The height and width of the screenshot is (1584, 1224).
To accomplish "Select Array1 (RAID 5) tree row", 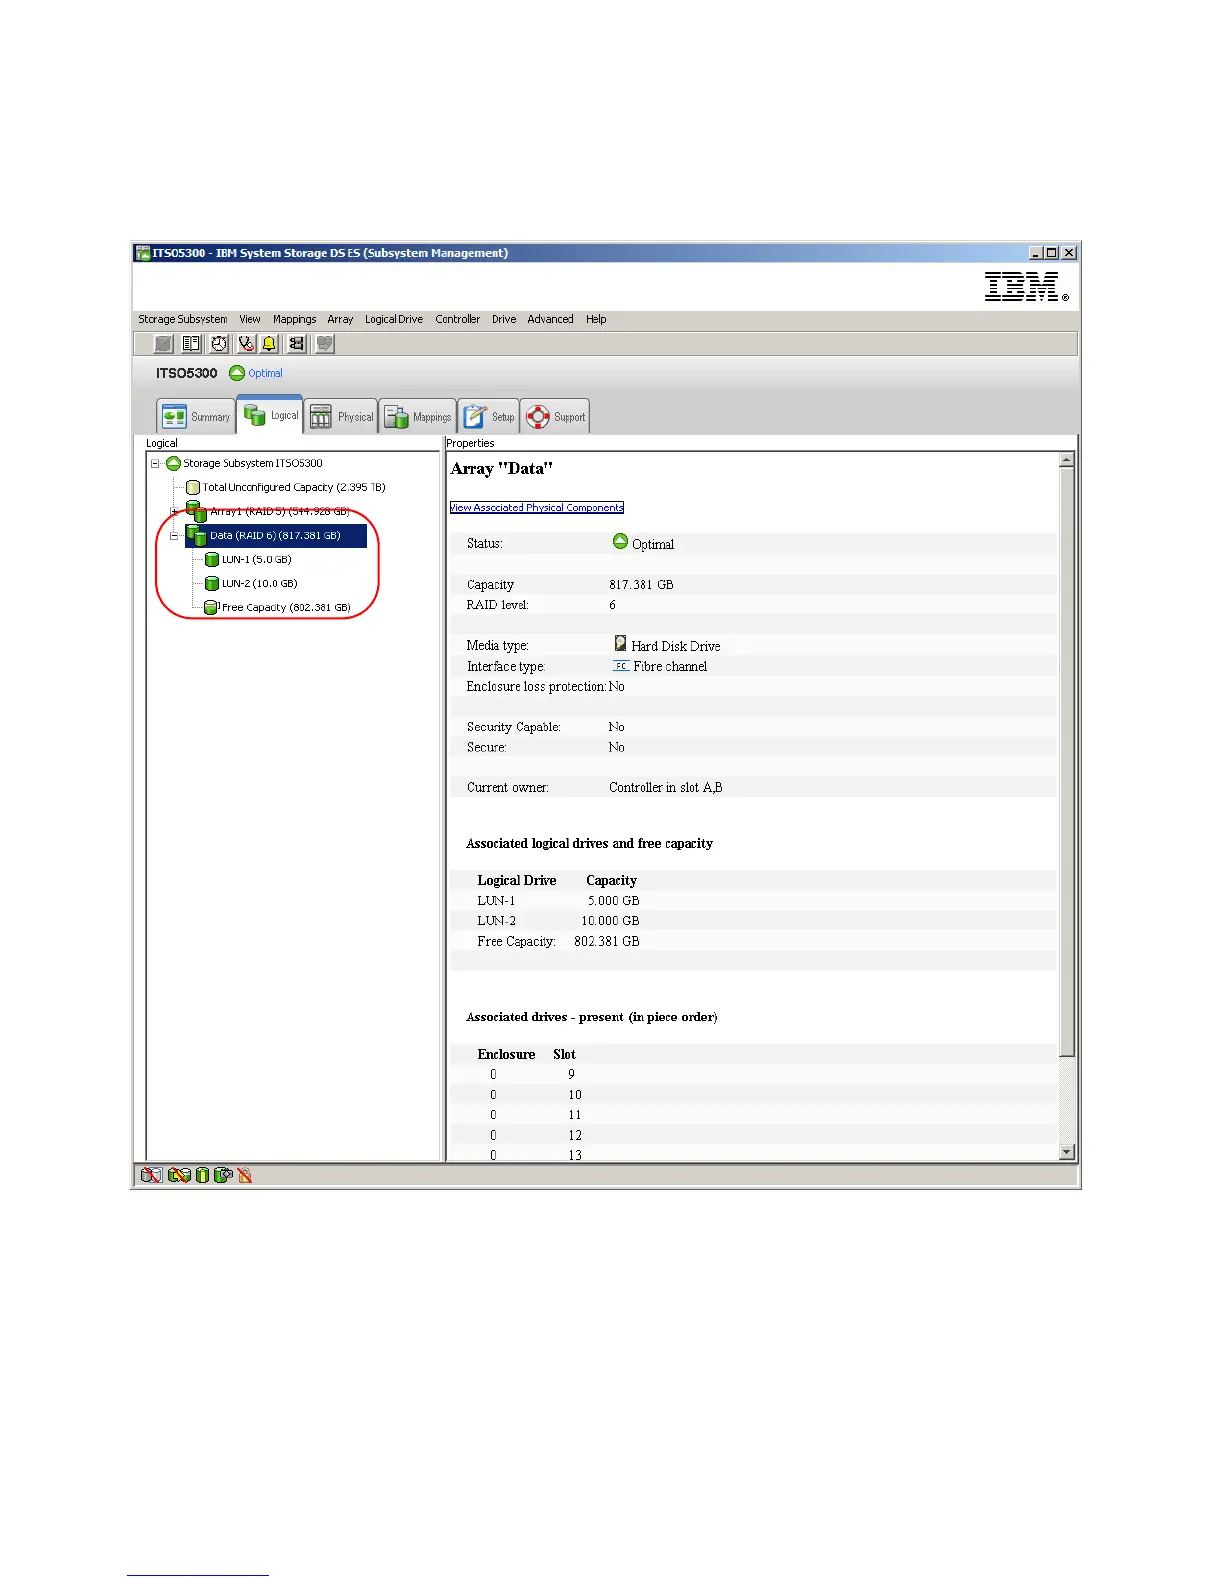I will [x=279, y=511].
